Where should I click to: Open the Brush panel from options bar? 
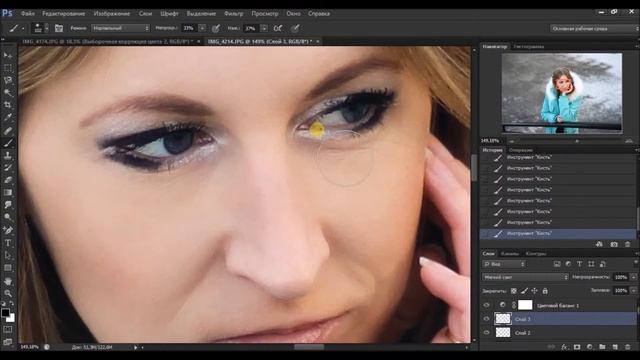[x=59, y=28]
